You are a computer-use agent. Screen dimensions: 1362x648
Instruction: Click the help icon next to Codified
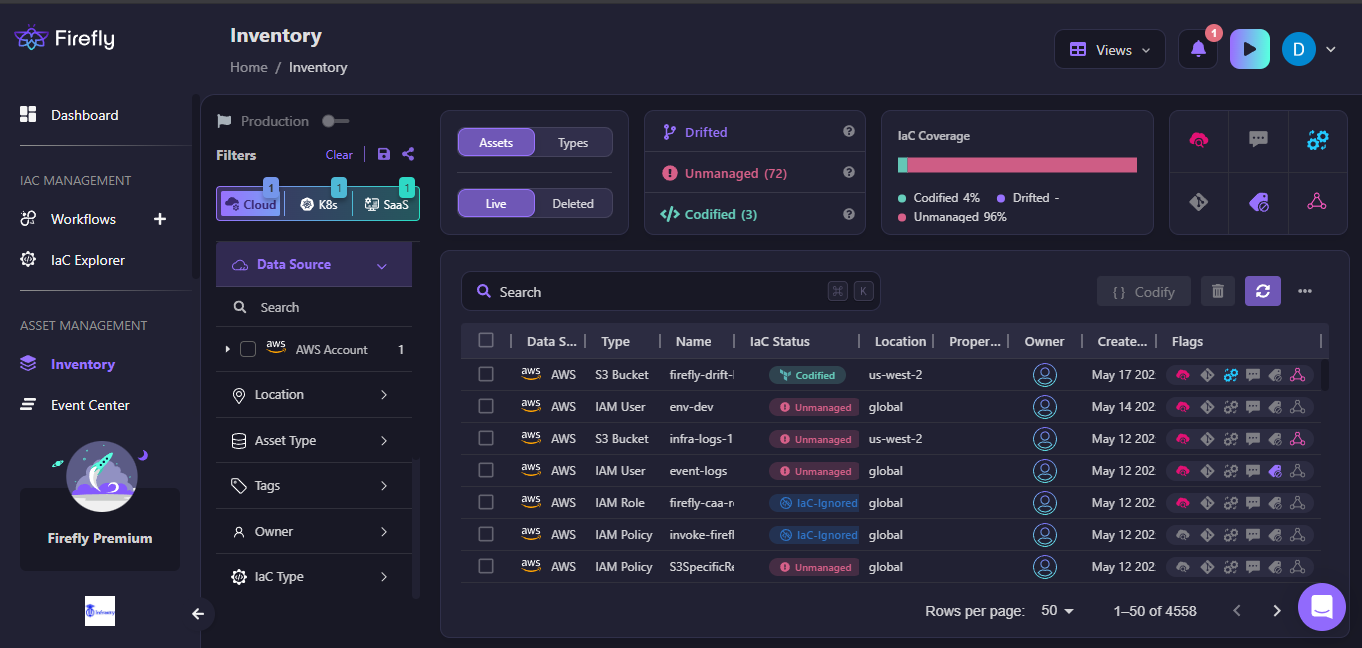[849, 213]
